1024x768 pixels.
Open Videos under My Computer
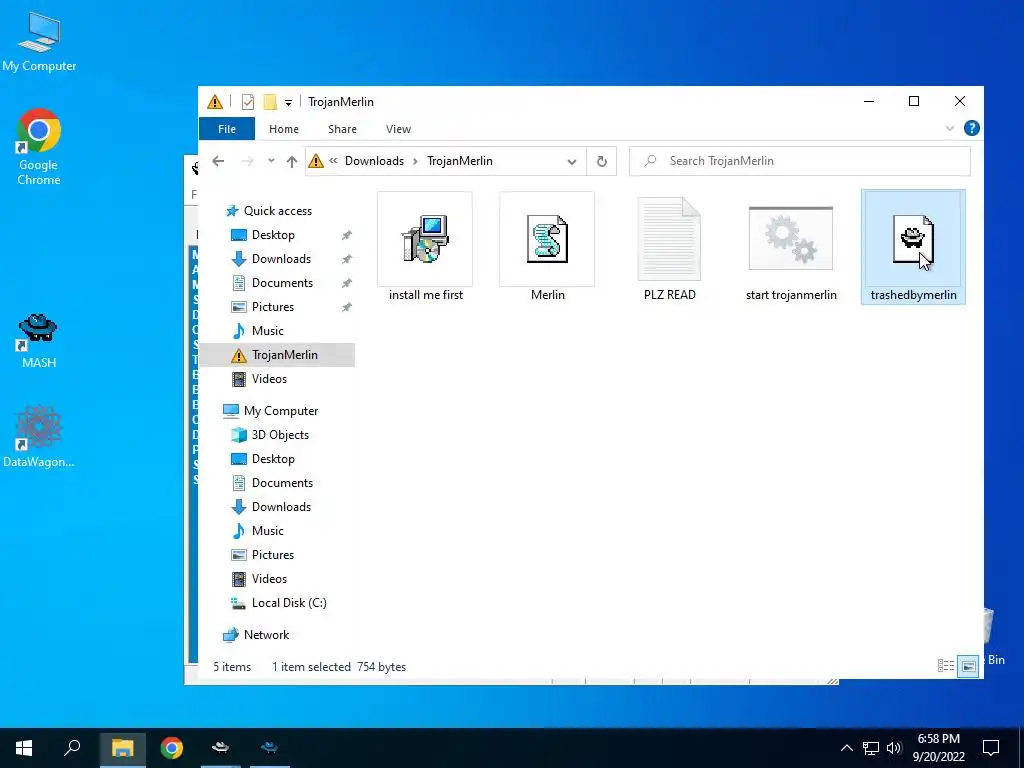(x=269, y=579)
